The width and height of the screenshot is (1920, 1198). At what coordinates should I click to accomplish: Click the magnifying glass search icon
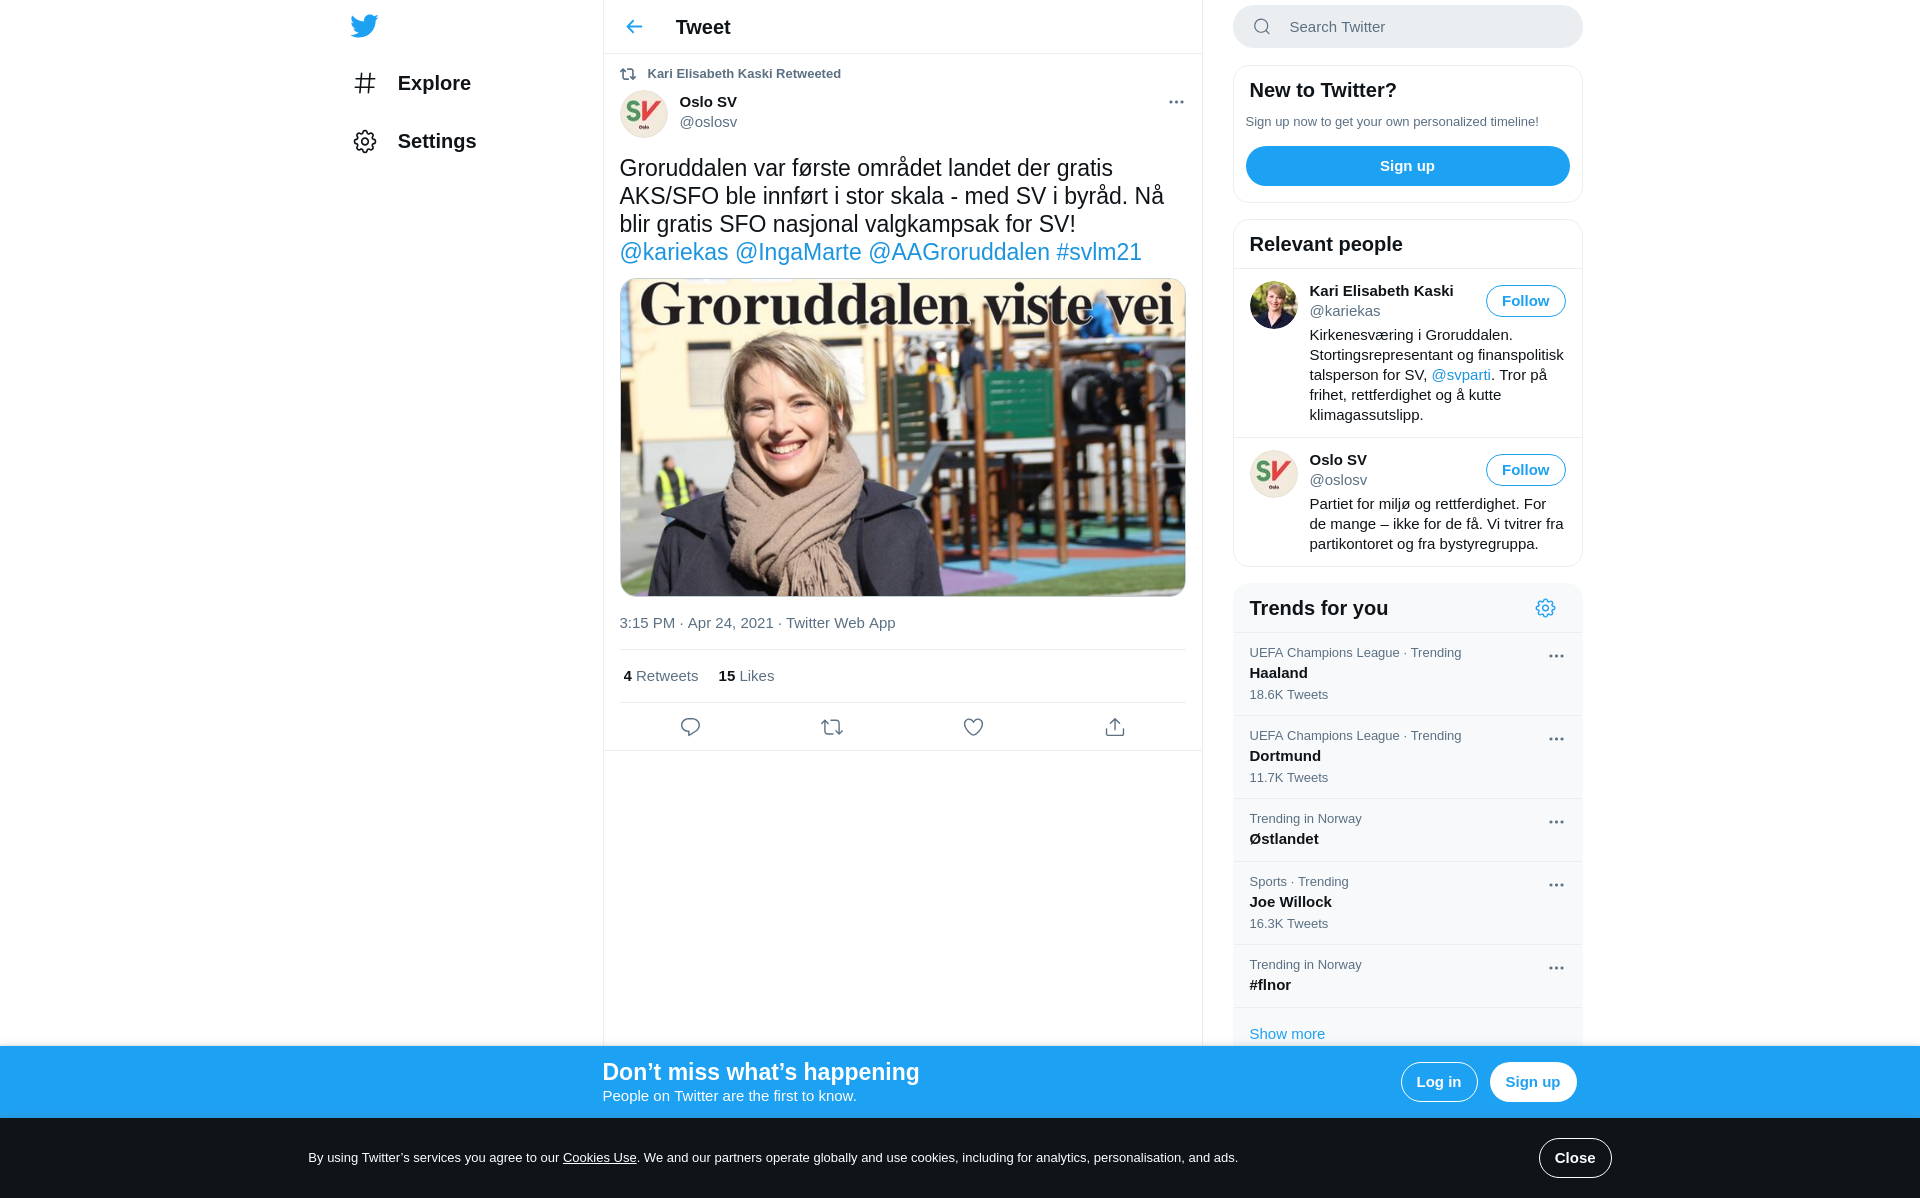pos(1262,27)
